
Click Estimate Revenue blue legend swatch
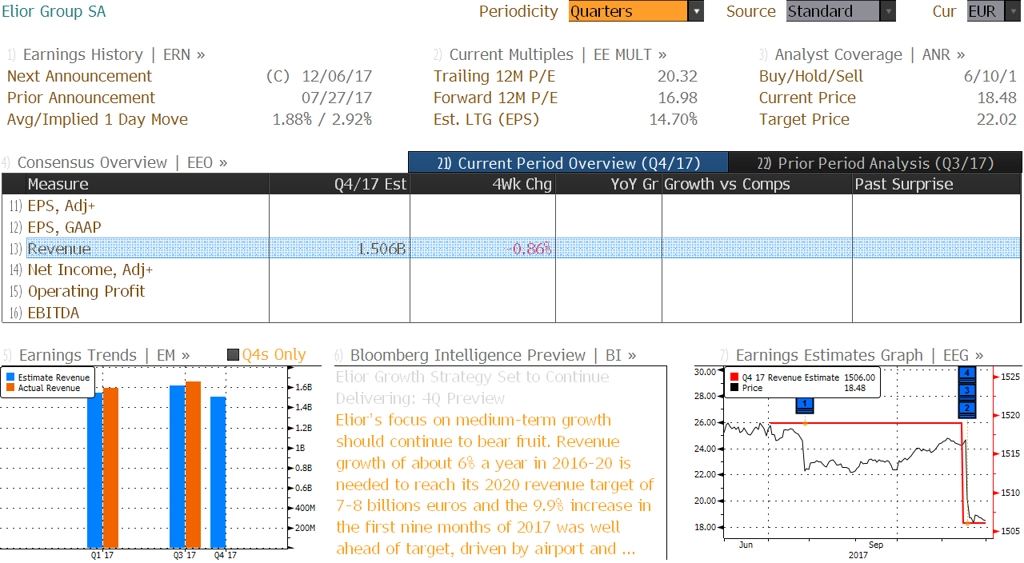(x=10, y=378)
